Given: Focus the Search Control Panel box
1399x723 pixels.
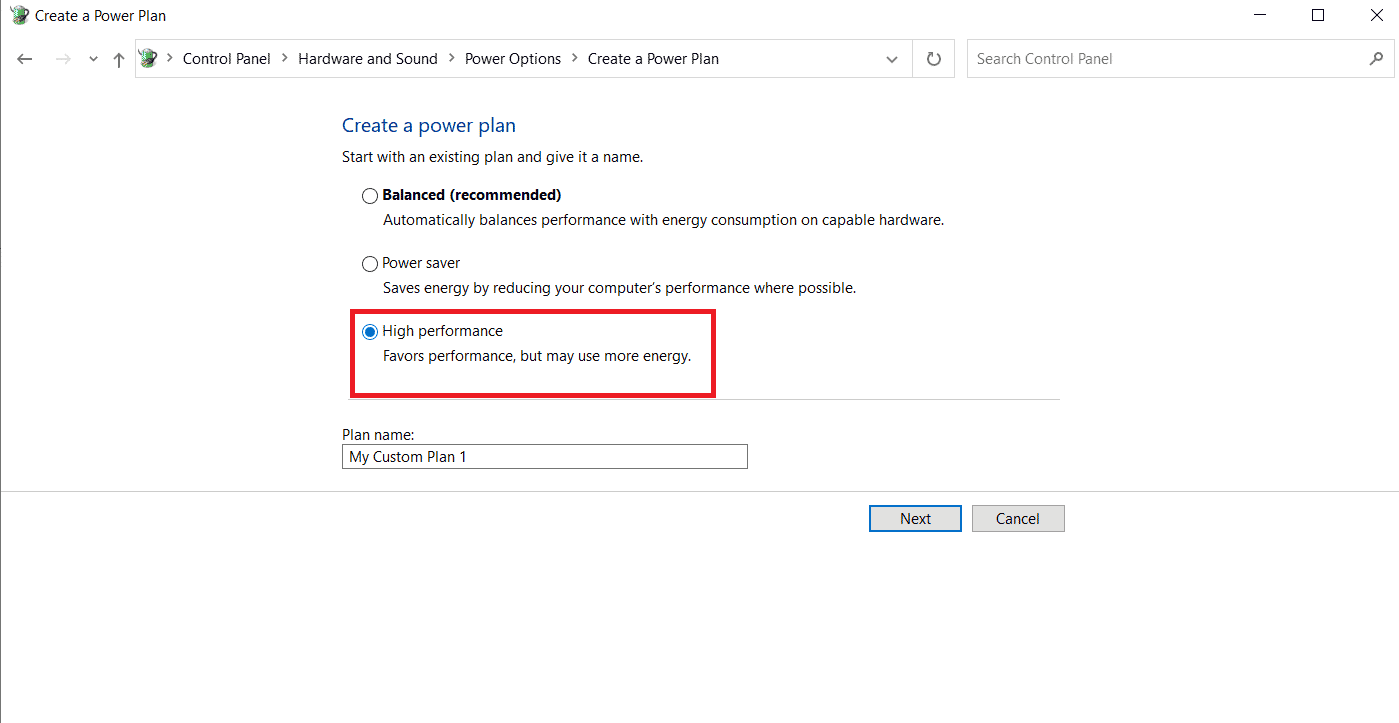Looking at the screenshot, I should [1165, 59].
